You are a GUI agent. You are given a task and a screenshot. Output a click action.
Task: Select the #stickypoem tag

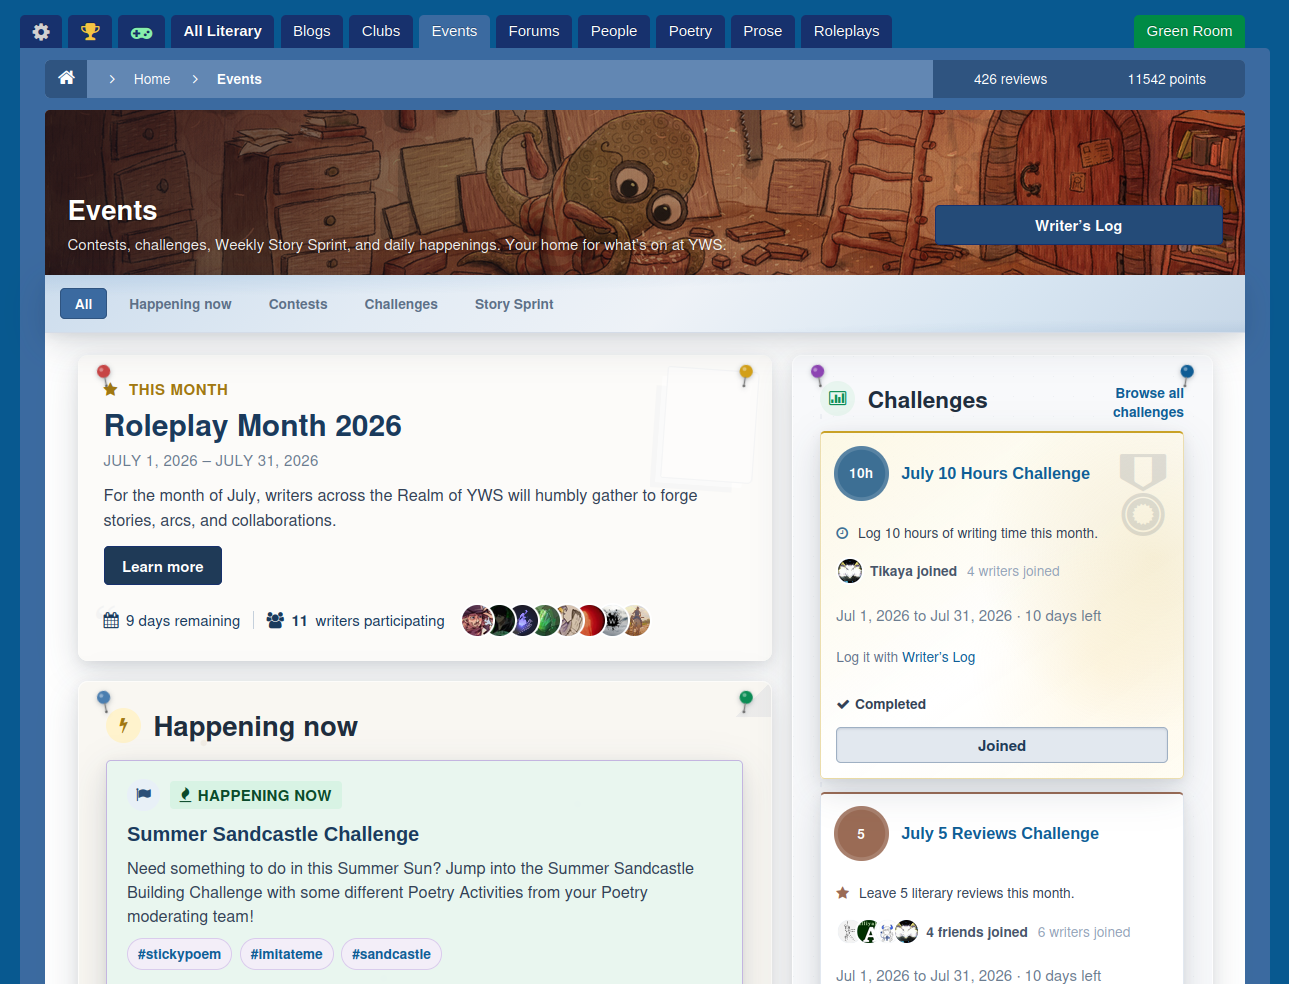point(179,954)
